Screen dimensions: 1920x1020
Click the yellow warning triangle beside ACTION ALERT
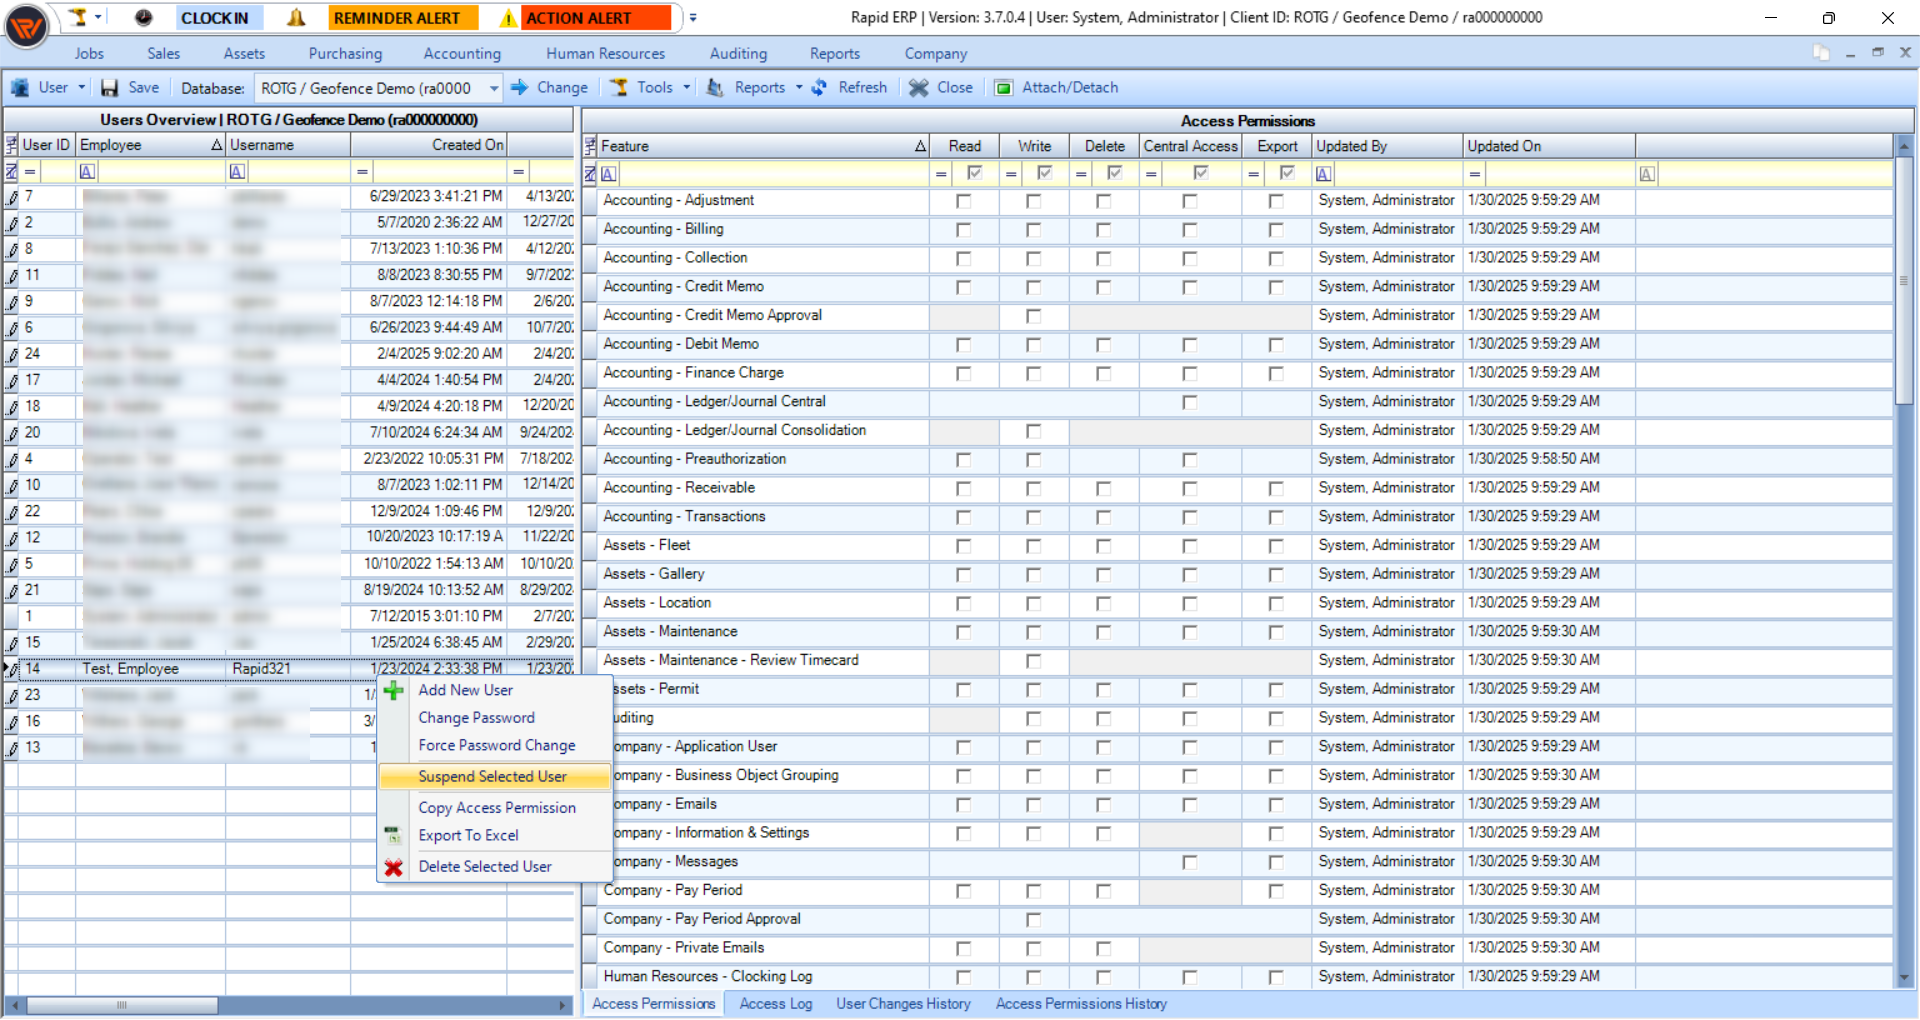coord(508,18)
